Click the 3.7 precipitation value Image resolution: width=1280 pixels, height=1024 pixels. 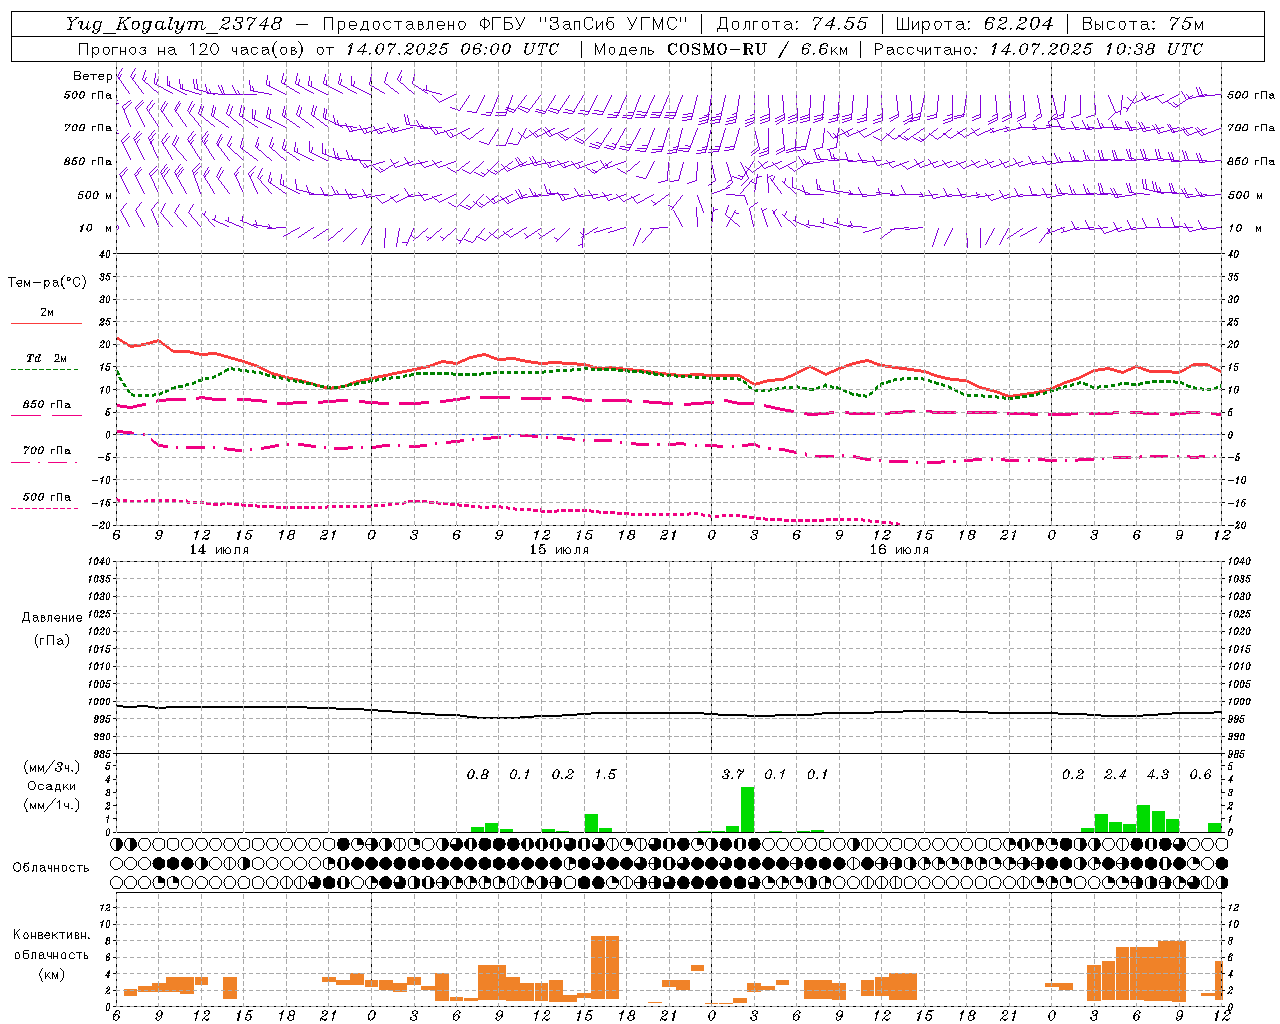point(733,774)
